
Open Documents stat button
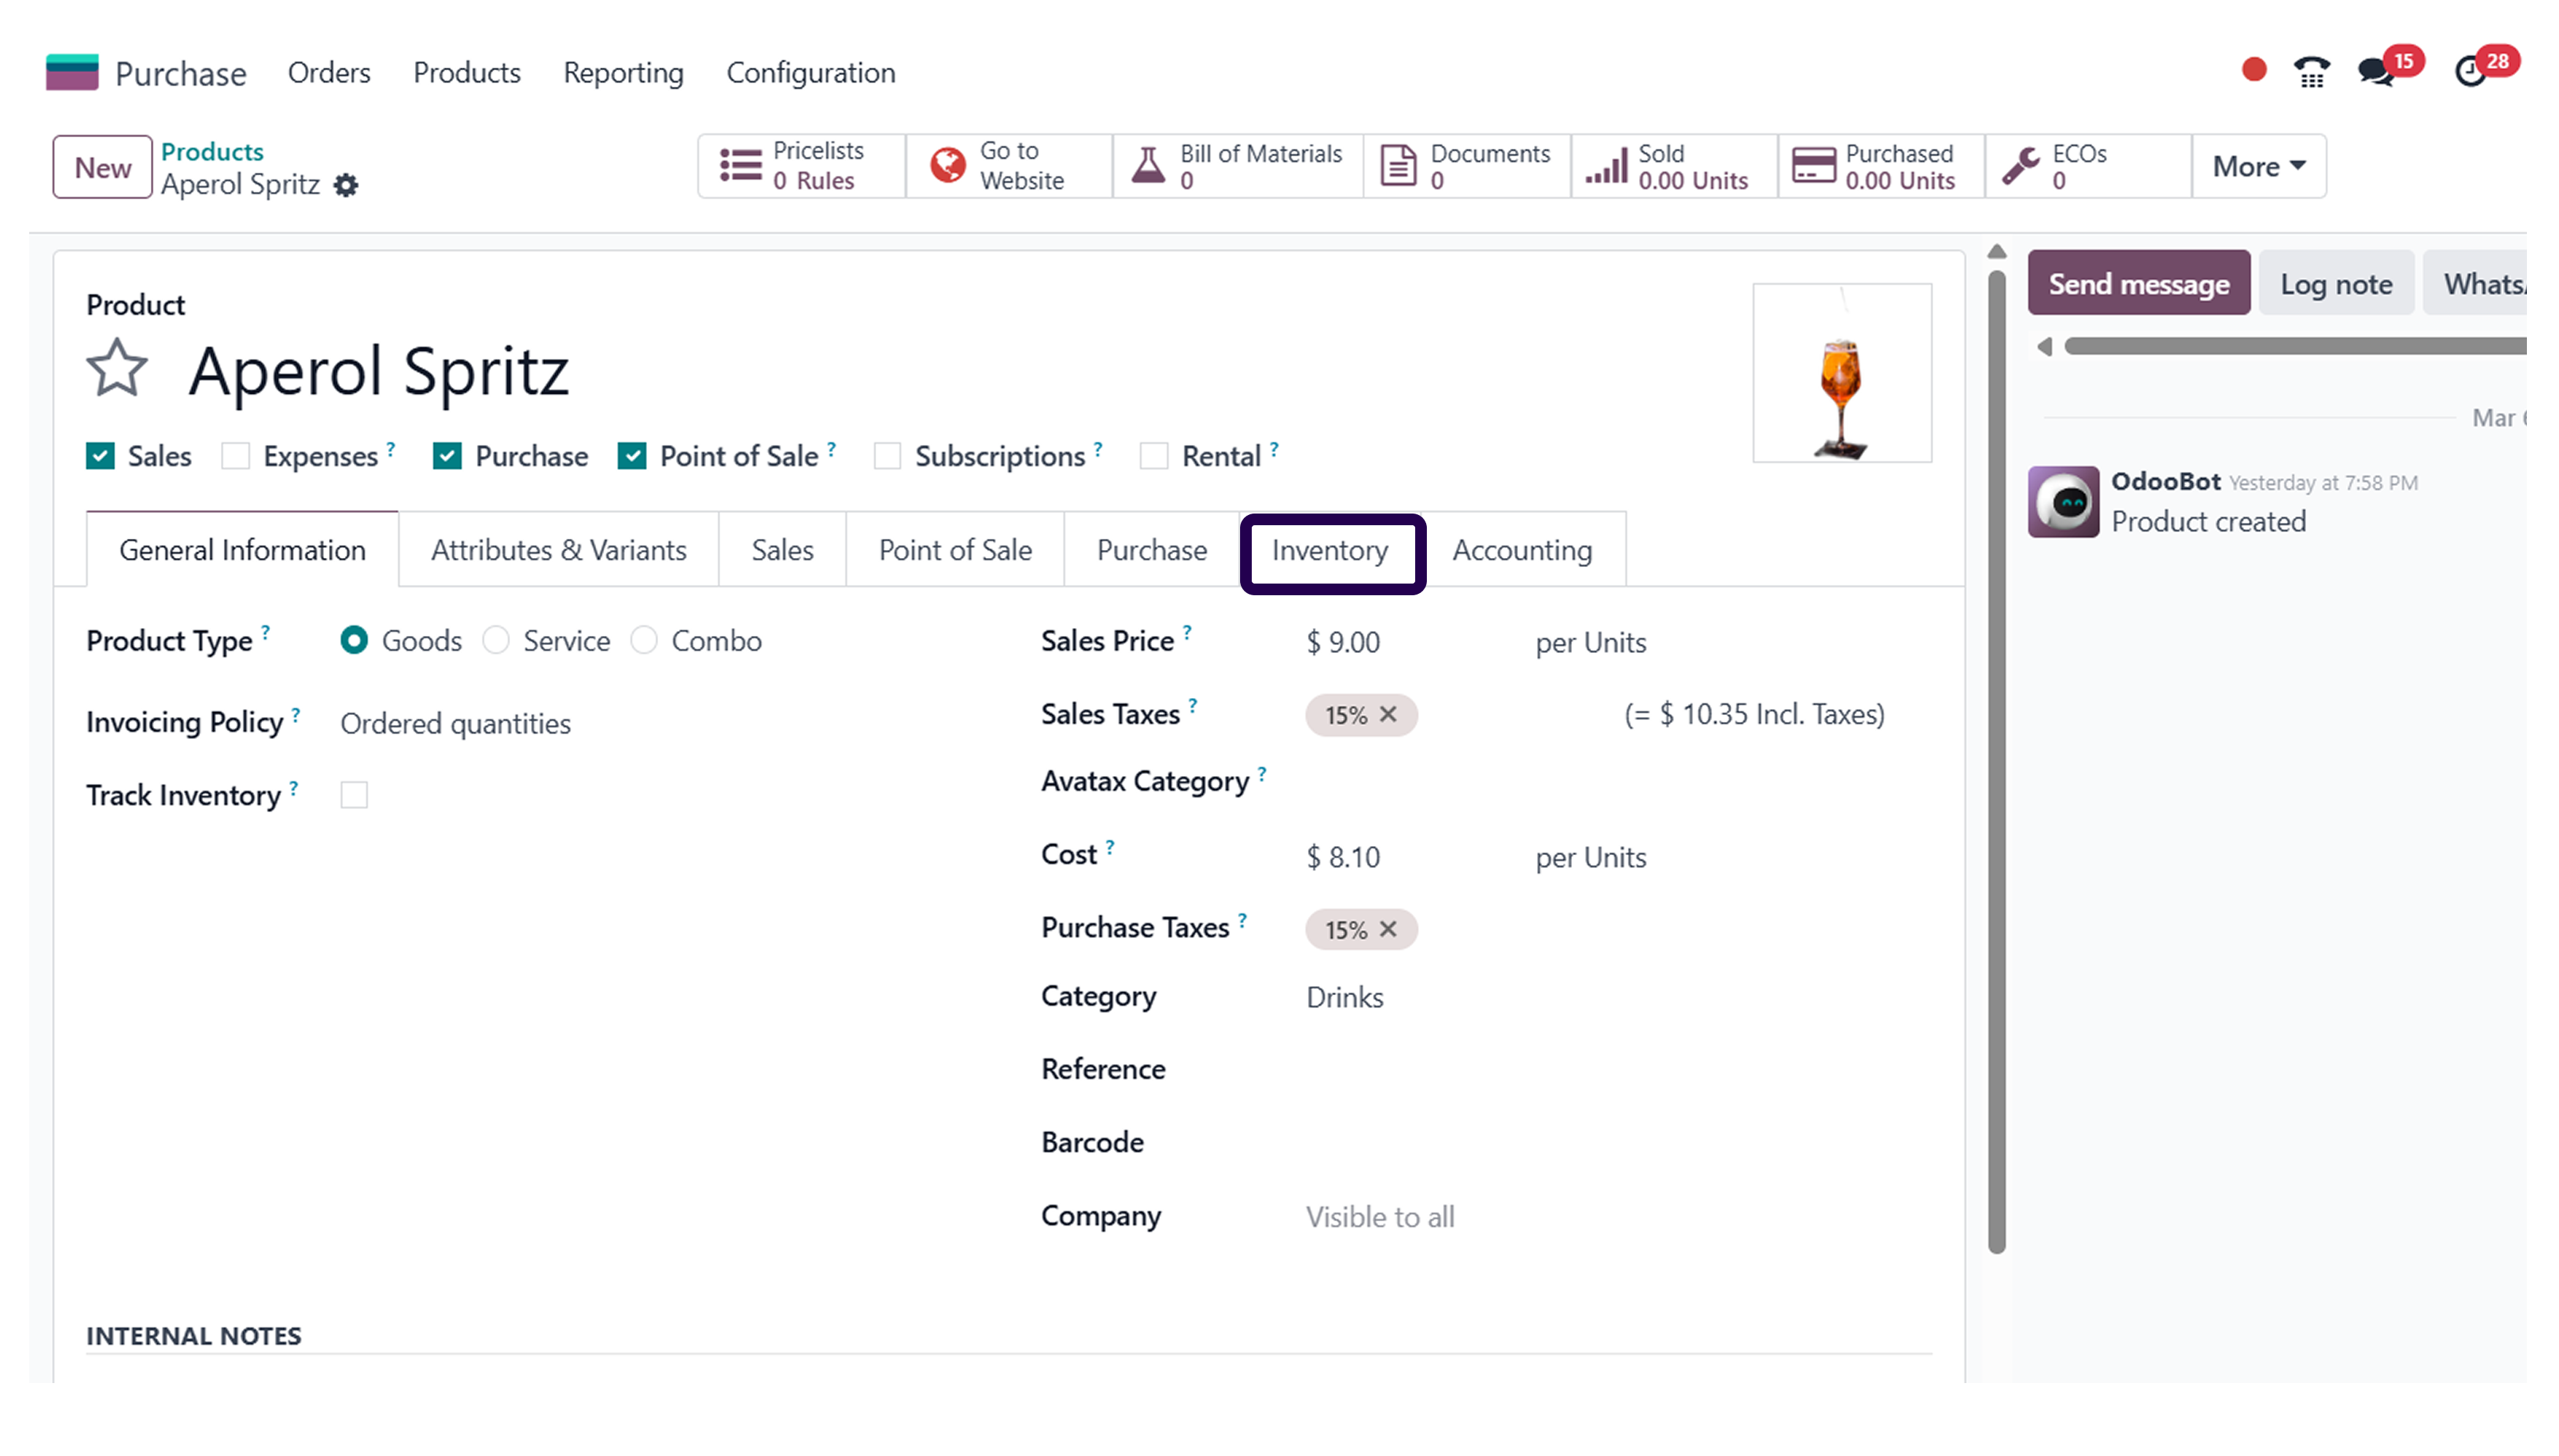1467,166
